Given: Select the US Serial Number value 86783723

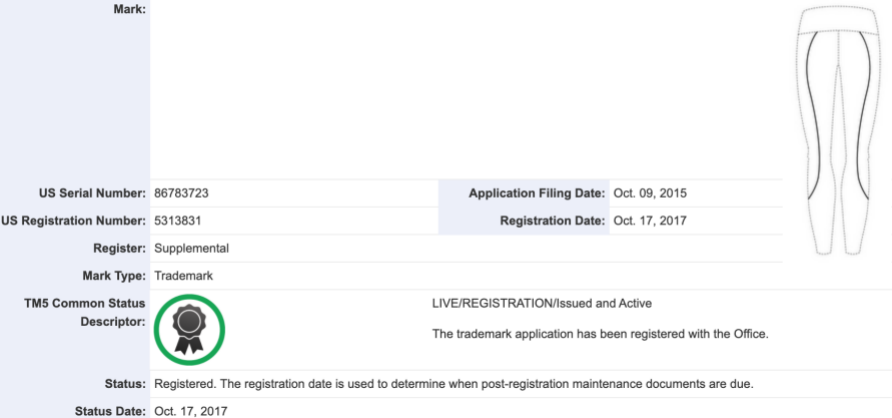Looking at the screenshot, I should pyautogui.click(x=181, y=193).
